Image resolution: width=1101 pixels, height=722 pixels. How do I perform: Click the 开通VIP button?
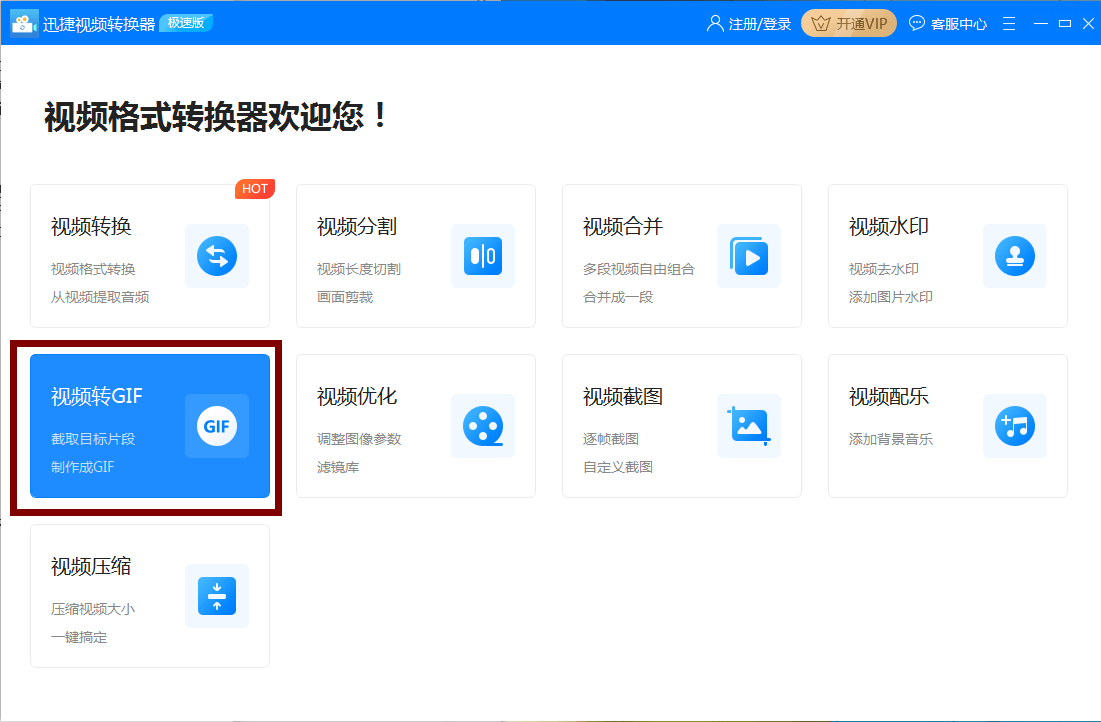[x=849, y=24]
